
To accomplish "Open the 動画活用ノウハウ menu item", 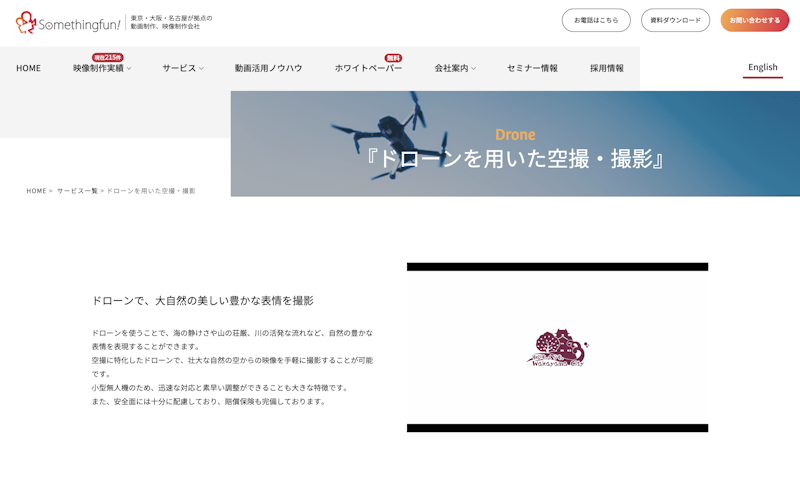I will 268,68.
